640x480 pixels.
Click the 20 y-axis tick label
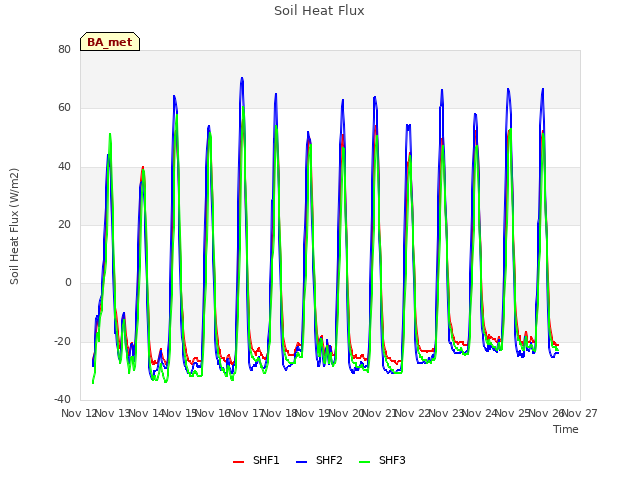64,224
